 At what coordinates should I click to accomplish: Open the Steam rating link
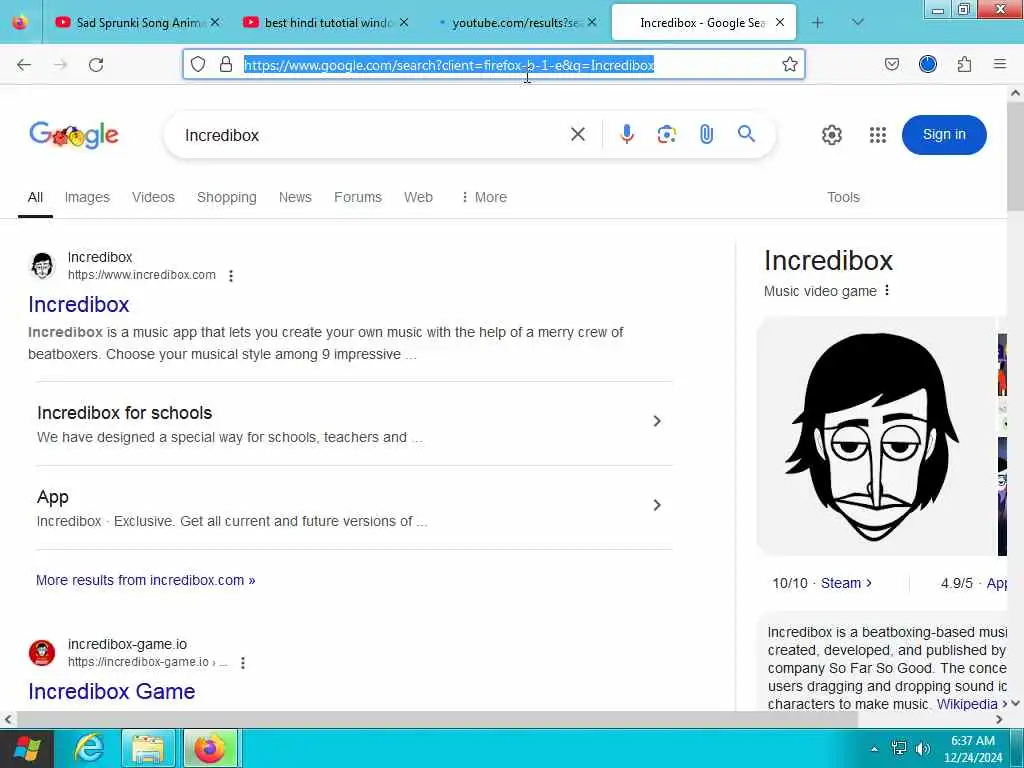point(846,583)
